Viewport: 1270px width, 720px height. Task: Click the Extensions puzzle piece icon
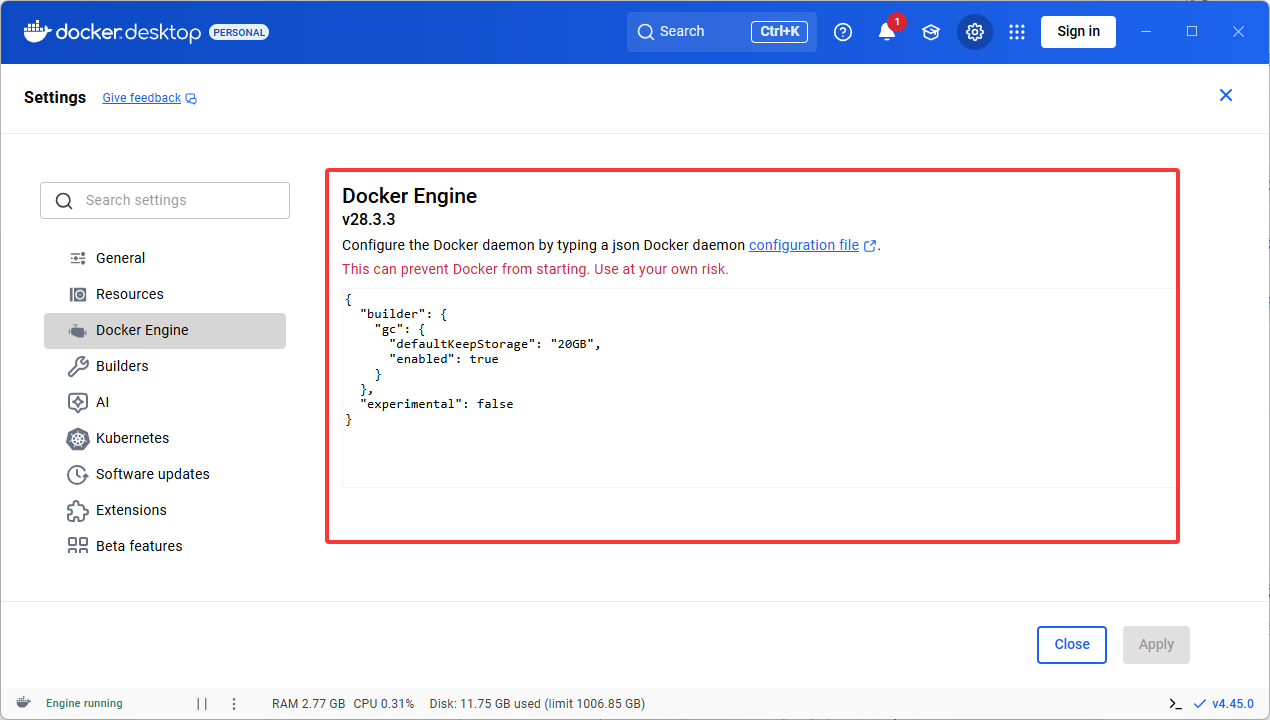[x=78, y=510]
